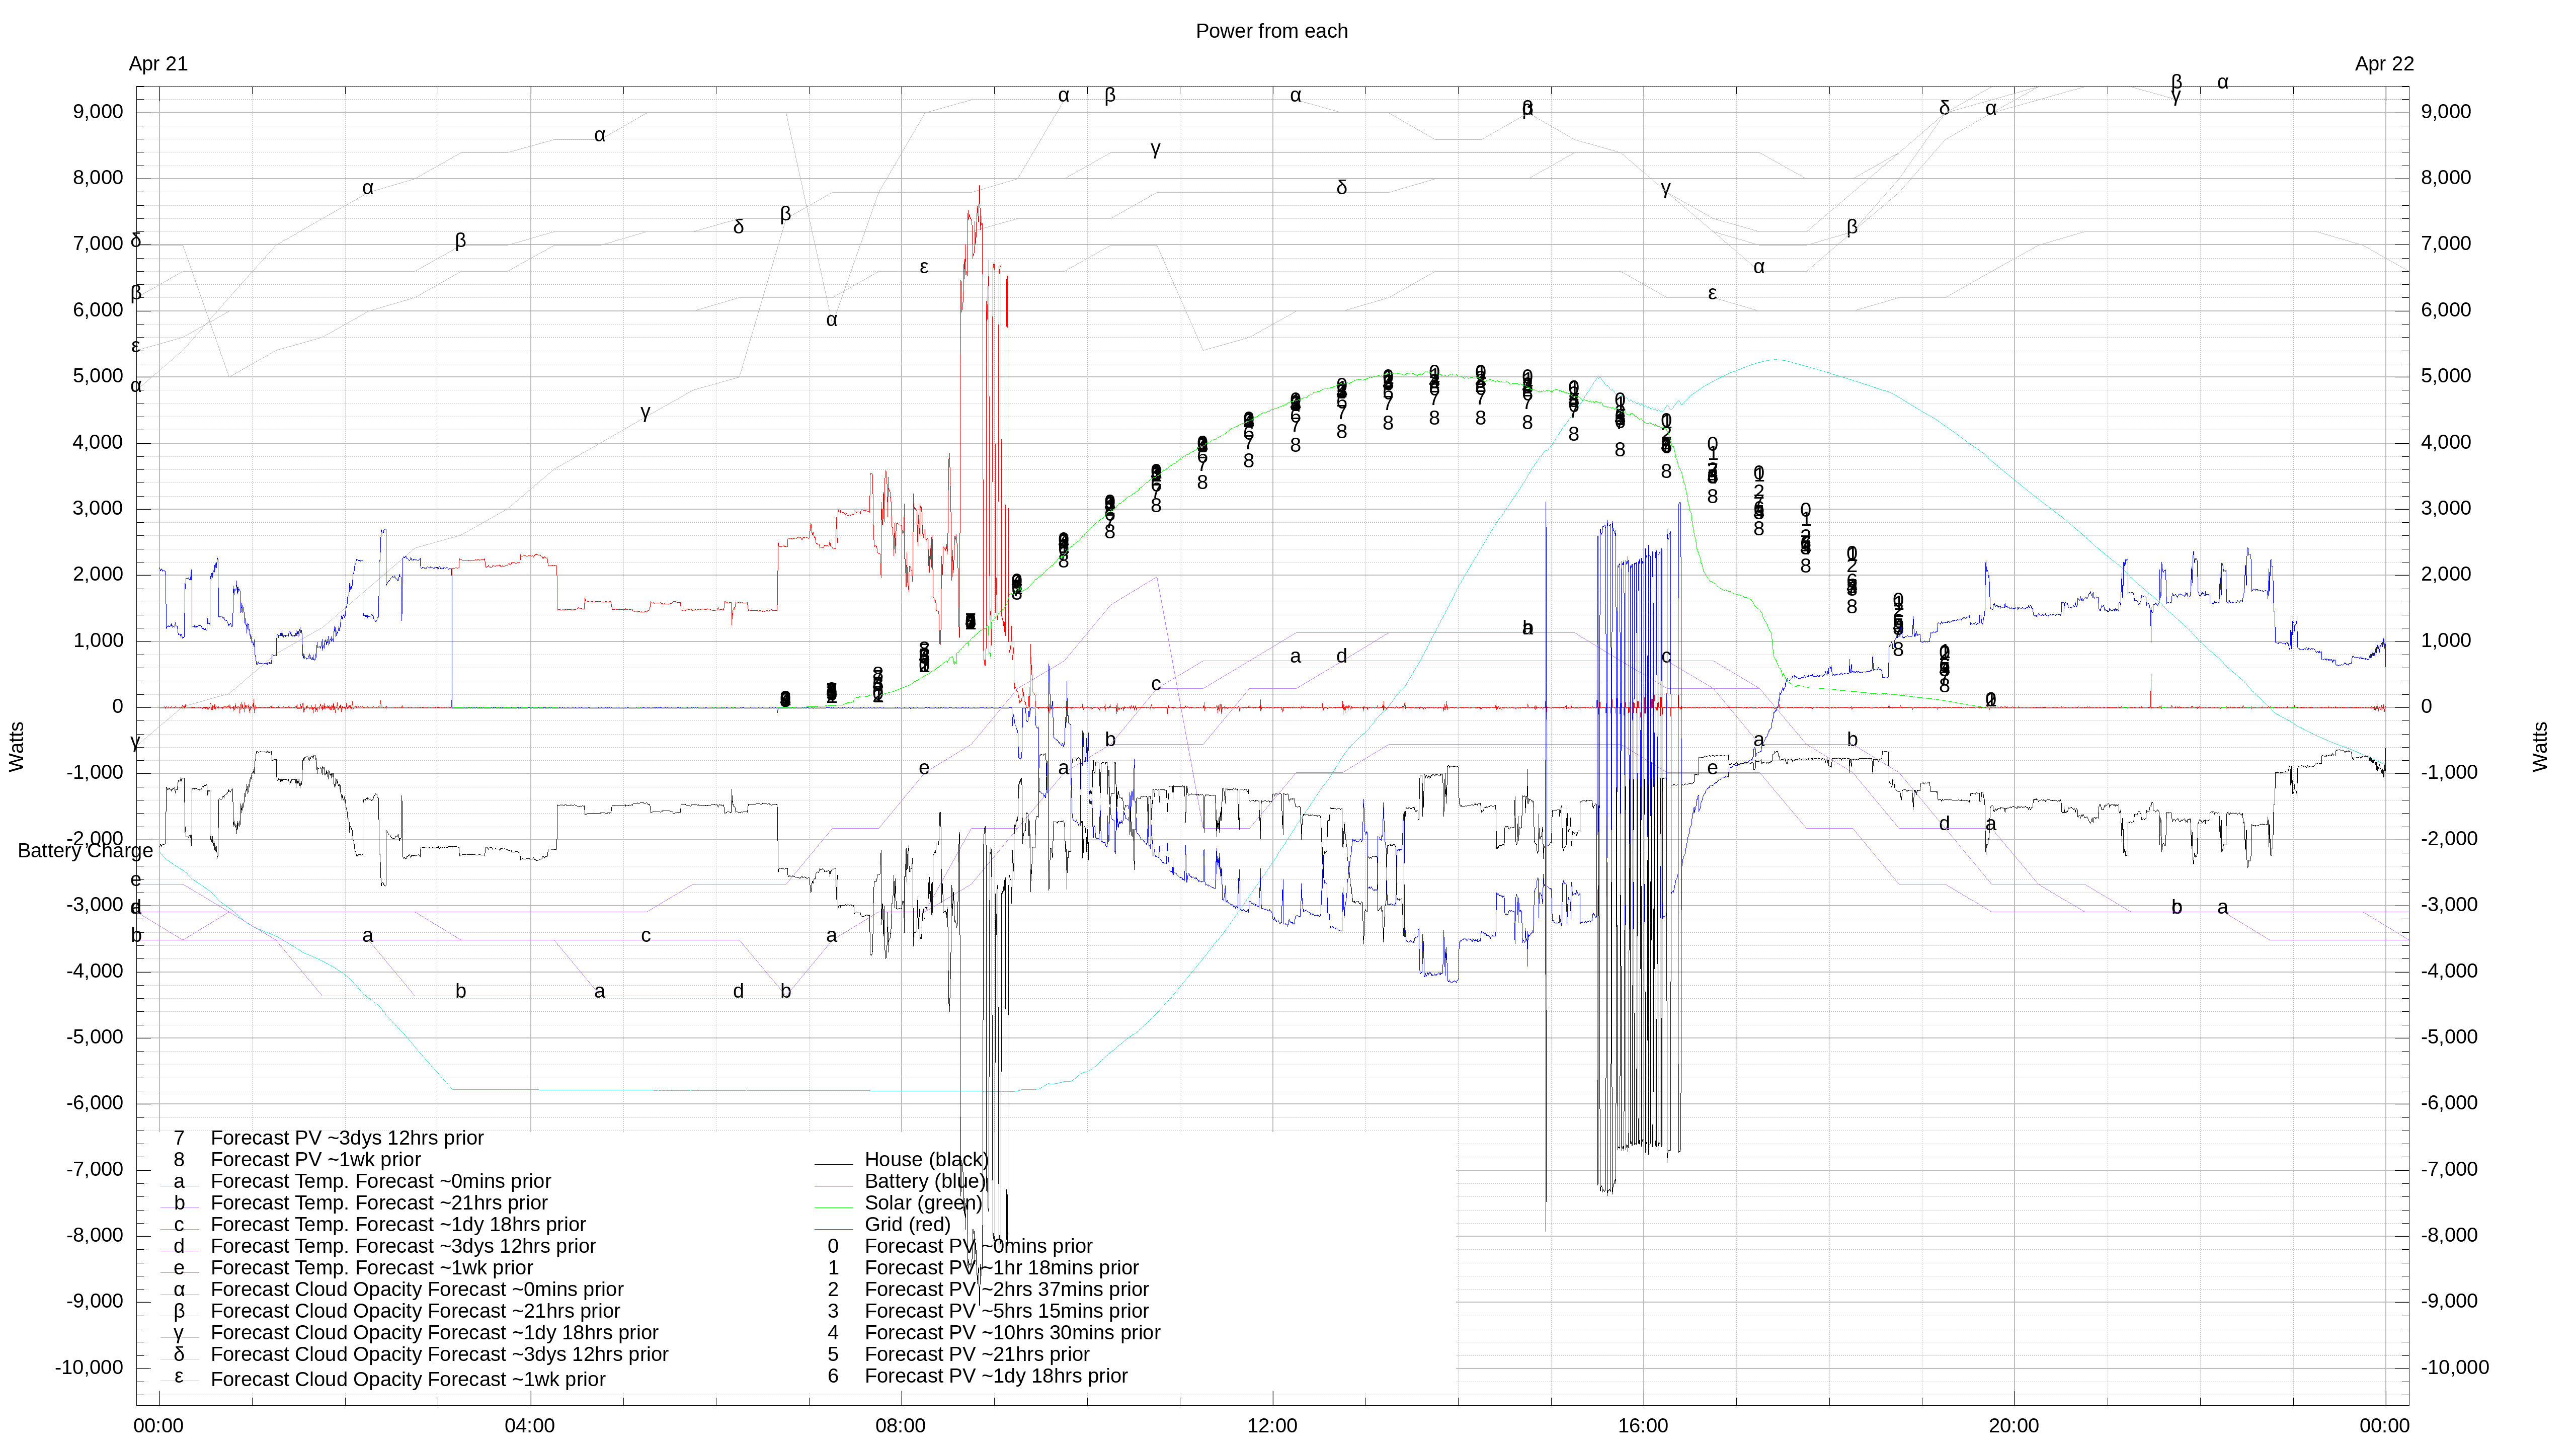Select legend 'Forecast PV ~1dy 18hrs prior'
Screen dimensions: 2576x1449
point(995,1377)
